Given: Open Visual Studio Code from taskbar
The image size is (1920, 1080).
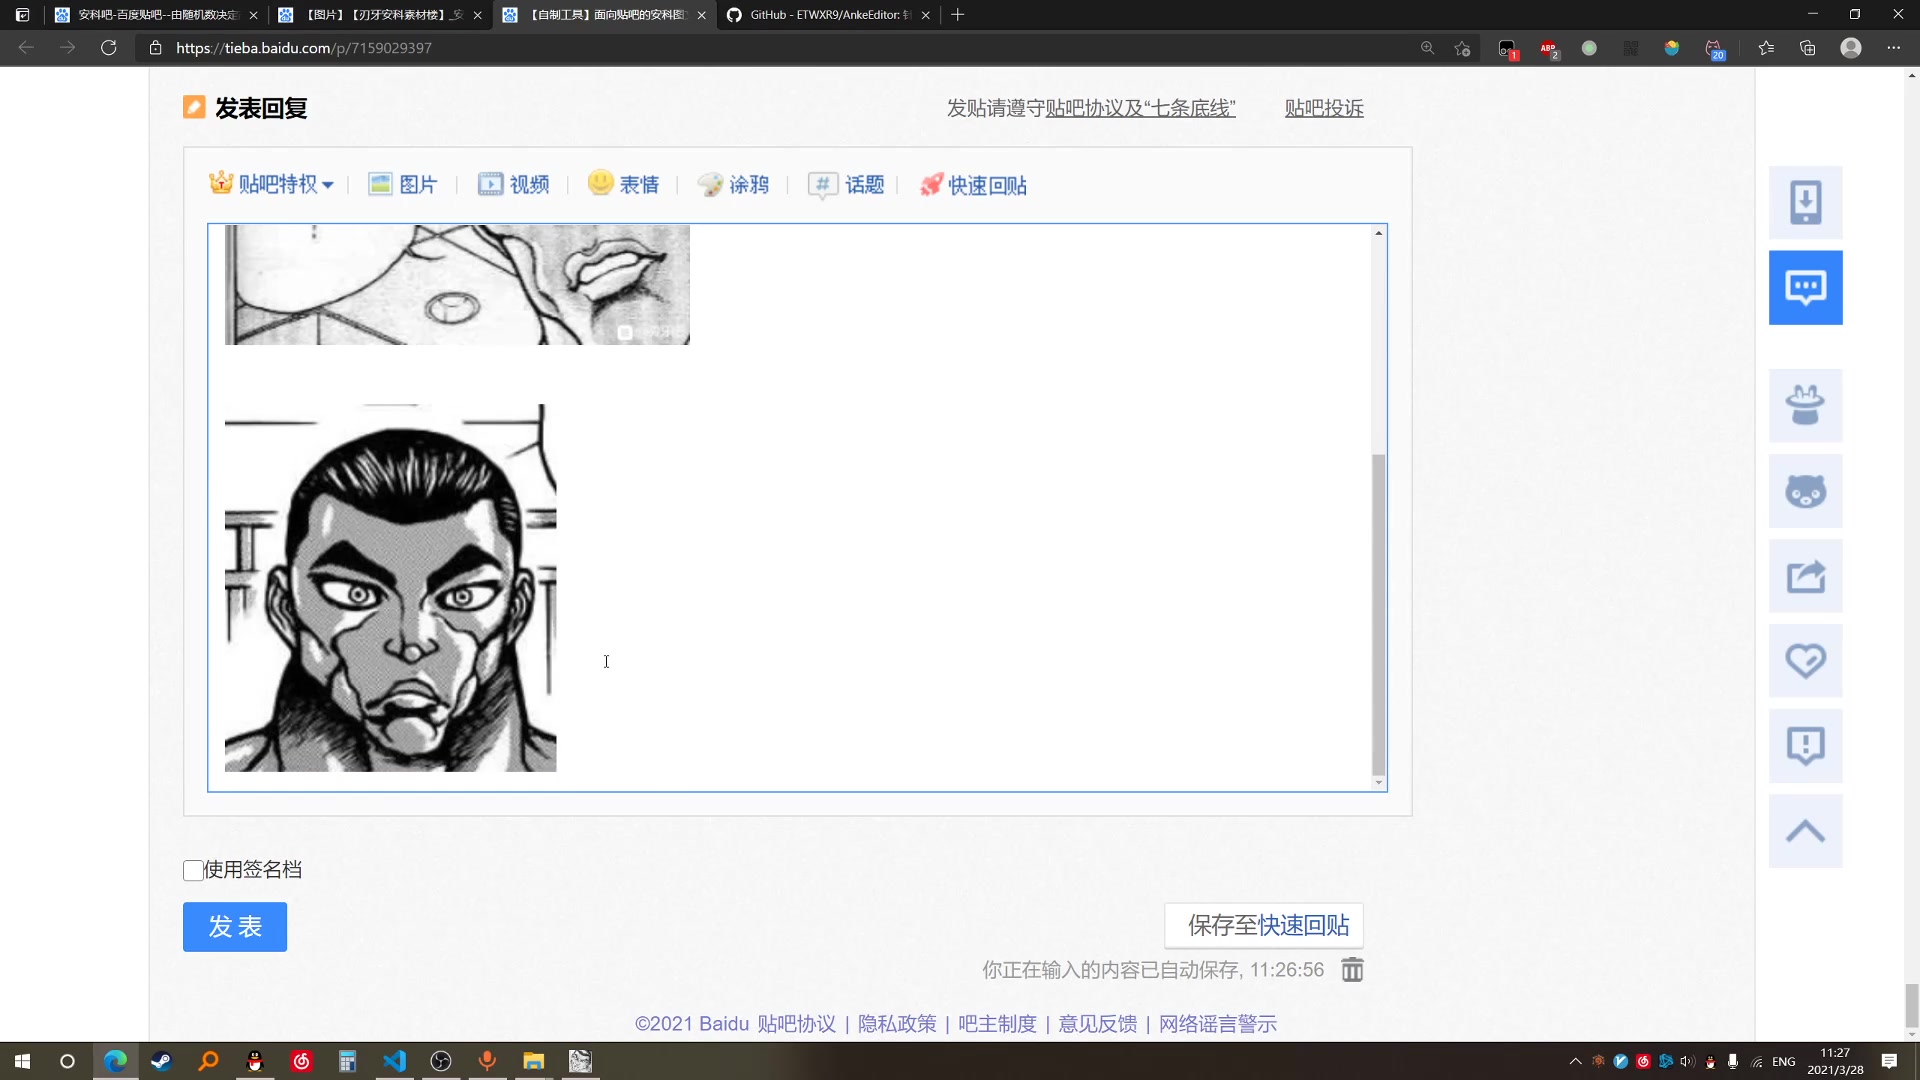Looking at the screenshot, I should point(394,1061).
